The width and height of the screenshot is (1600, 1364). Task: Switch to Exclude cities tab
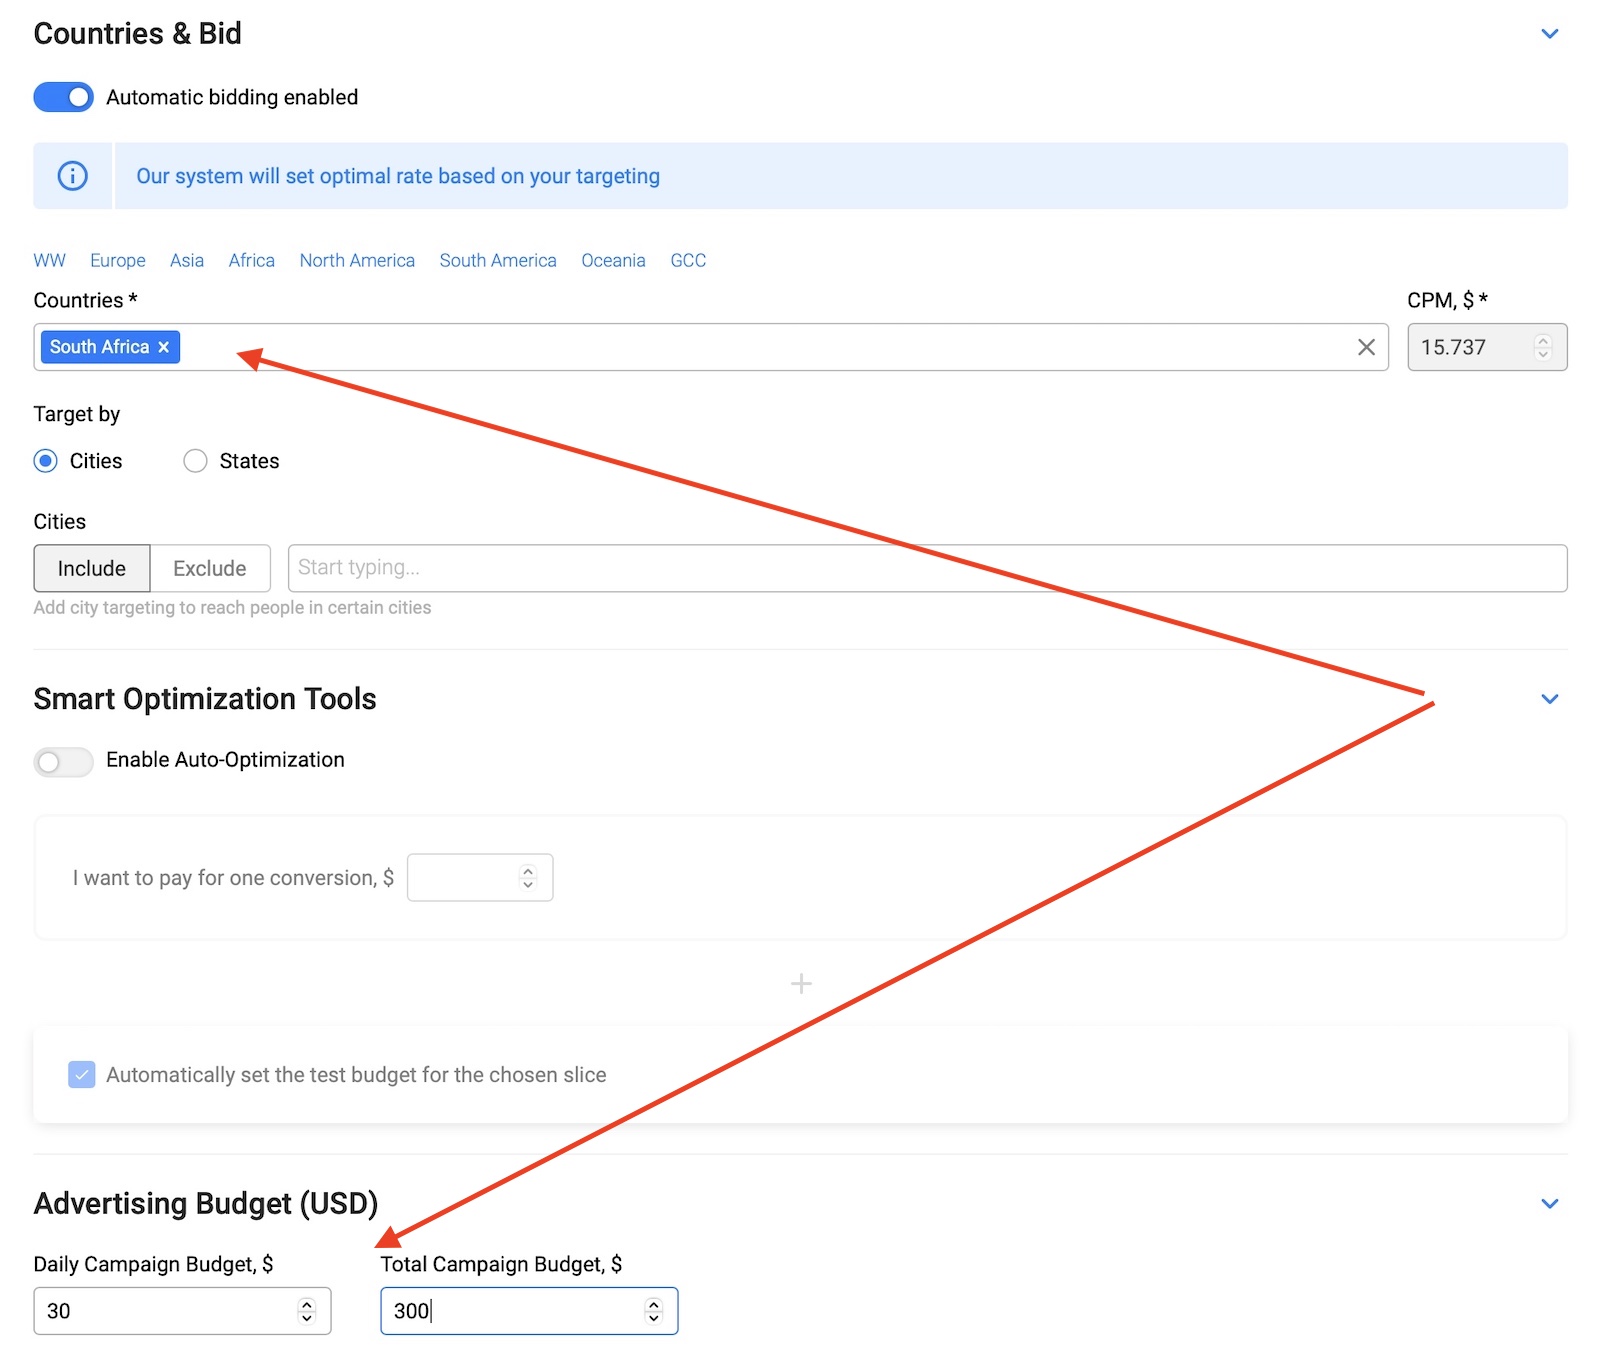[210, 568]
